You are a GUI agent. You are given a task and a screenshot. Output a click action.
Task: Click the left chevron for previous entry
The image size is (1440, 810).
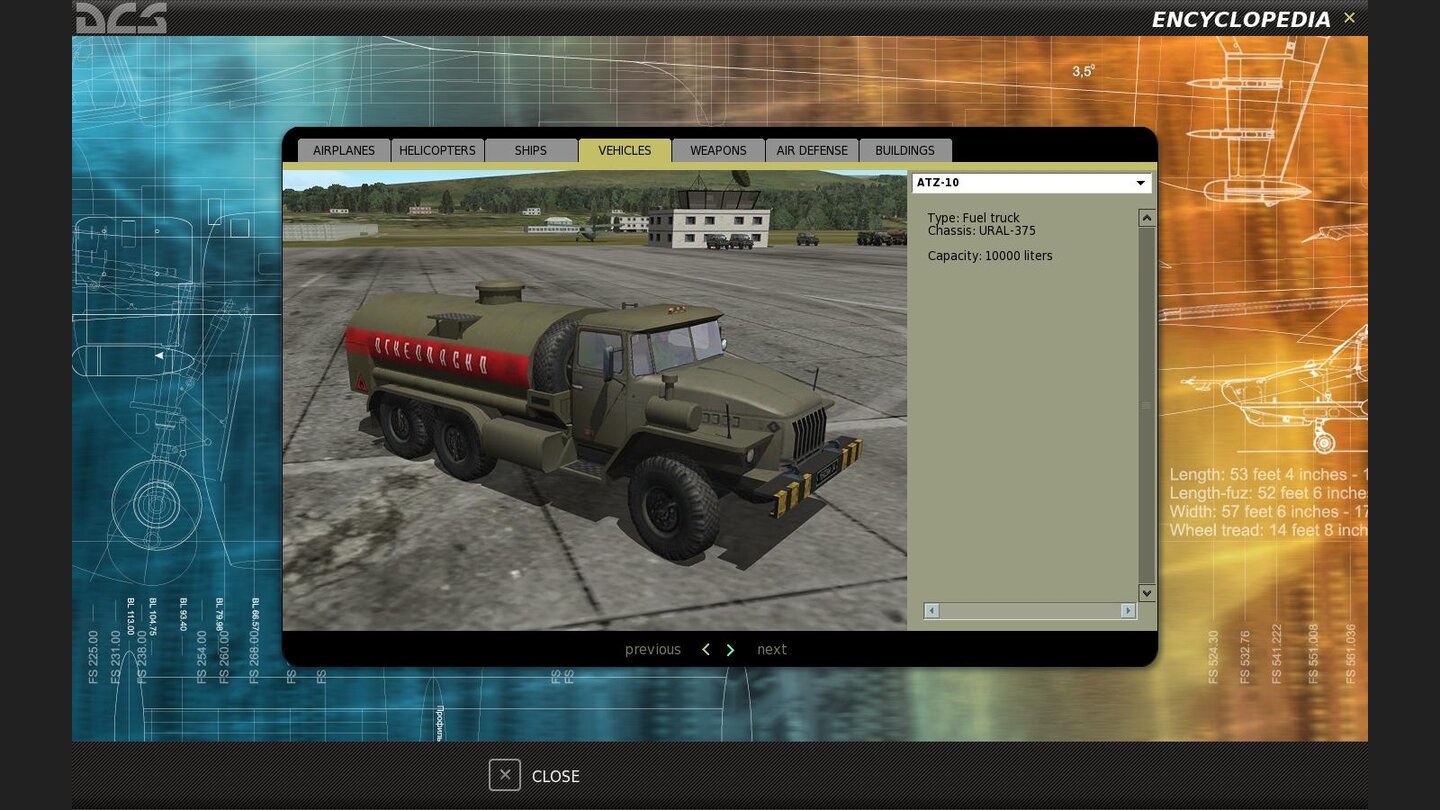pyautogui.click(x=705, y=650)
